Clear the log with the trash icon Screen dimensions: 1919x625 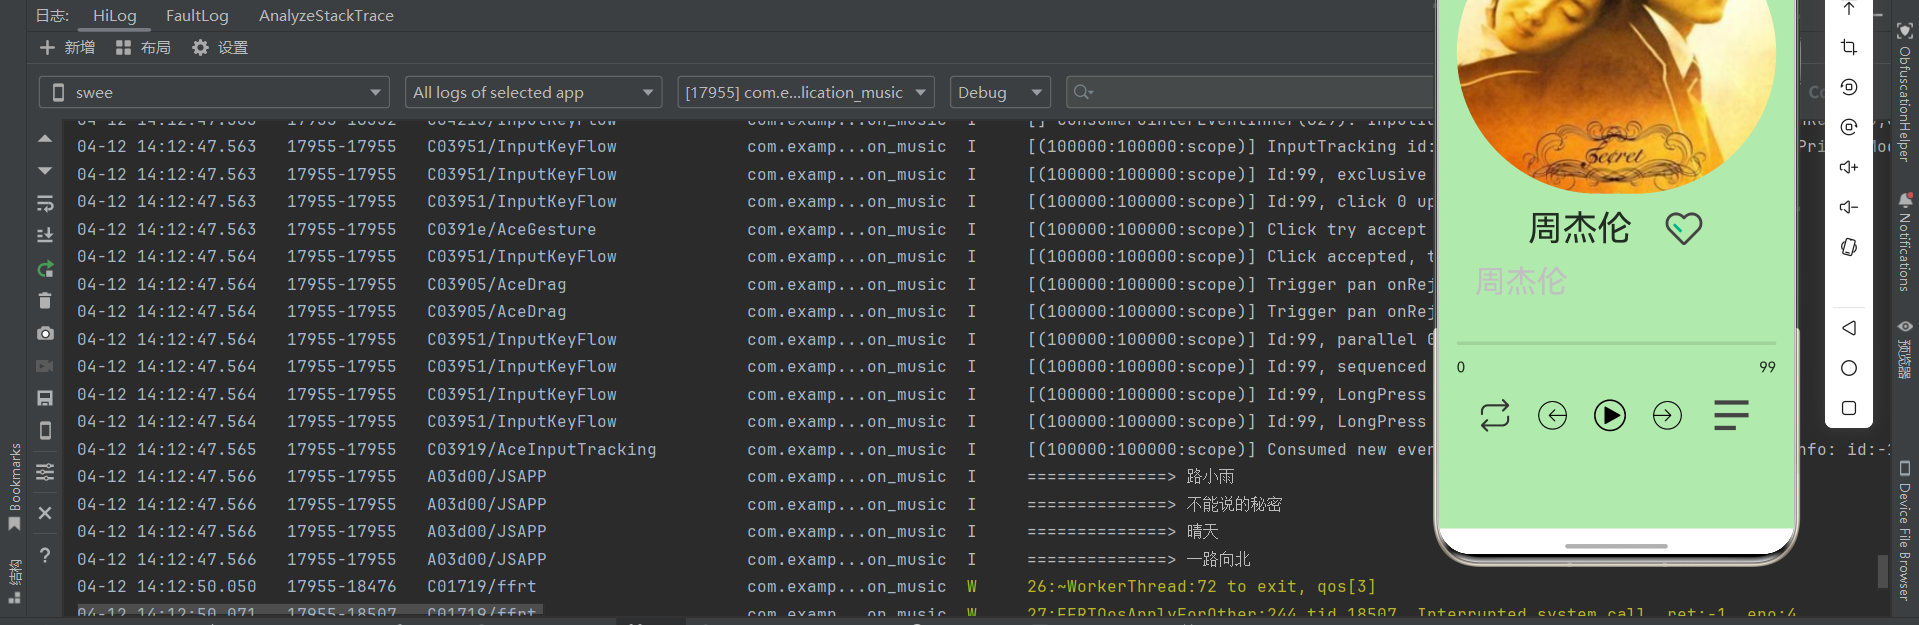[x=45, y=301]
